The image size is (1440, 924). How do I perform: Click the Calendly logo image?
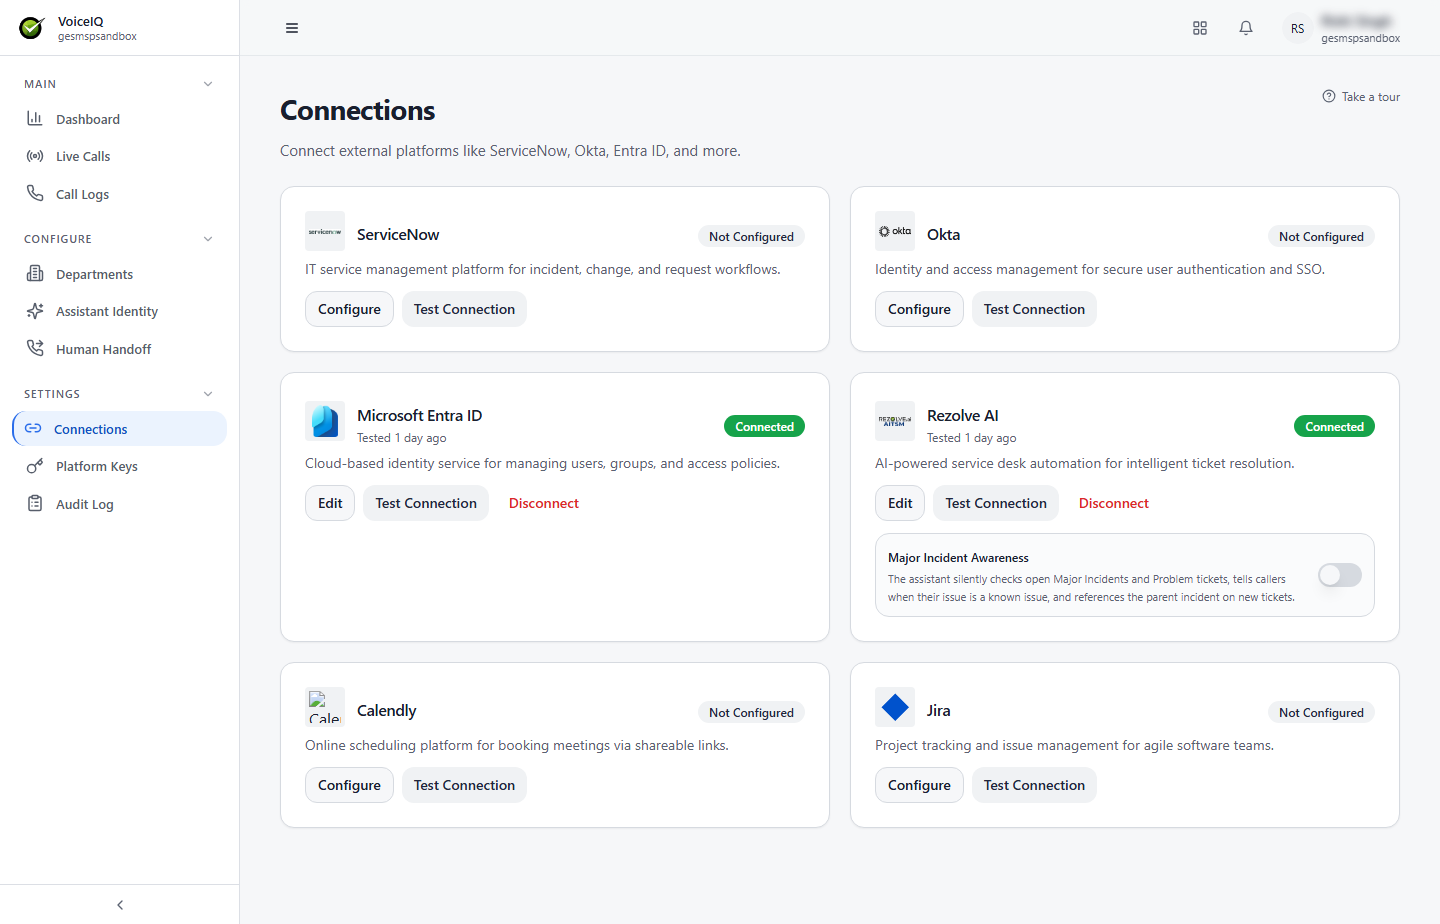pos(325,707)
